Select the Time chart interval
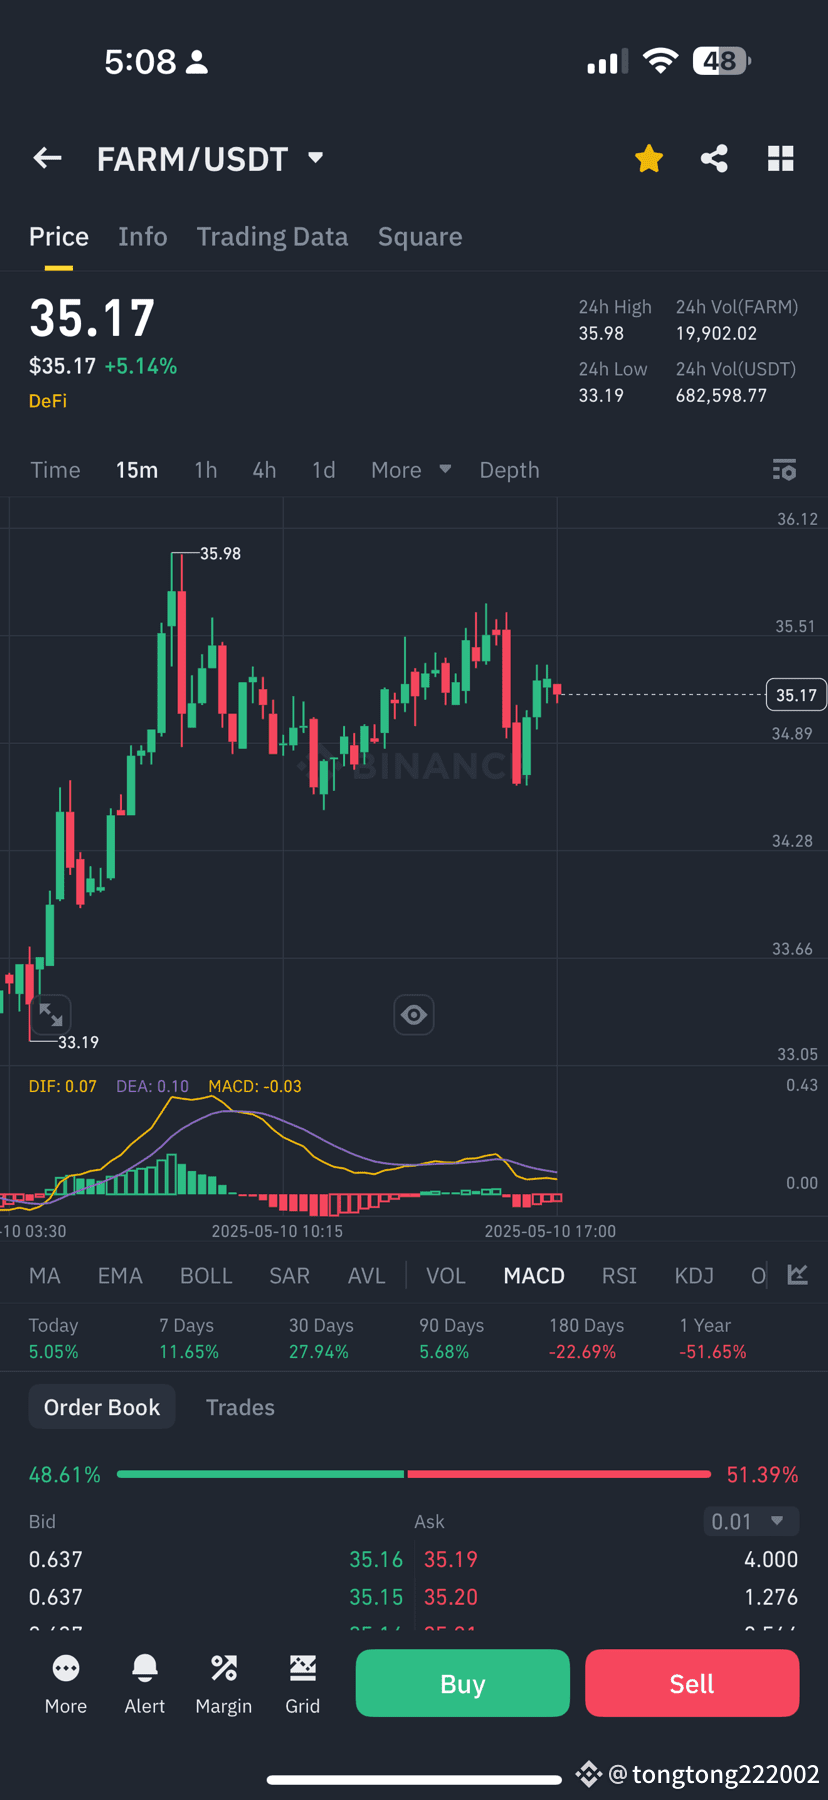 point(55,470)
